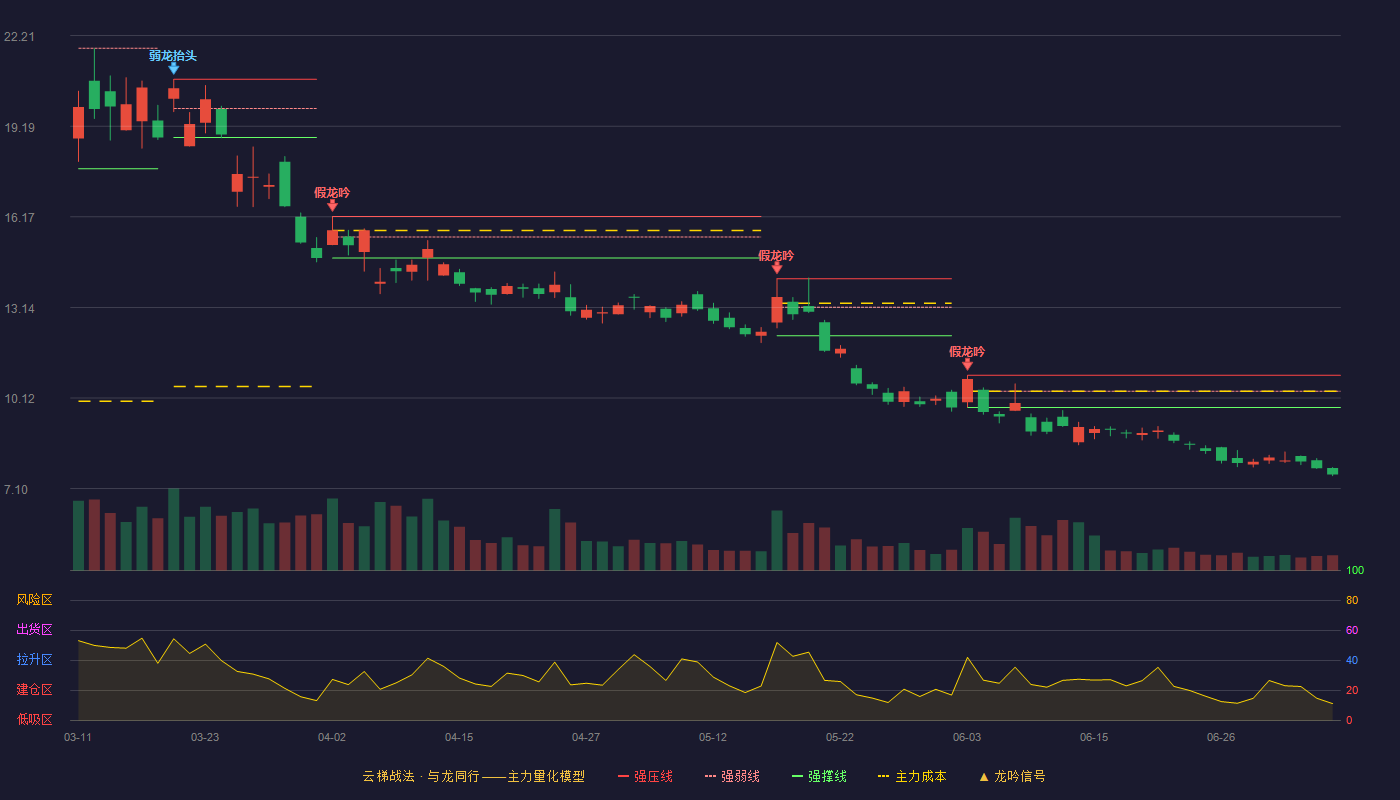Click the first red 假龙吟 arrow marker
The image size is (1400, 800).
[332, 205]
